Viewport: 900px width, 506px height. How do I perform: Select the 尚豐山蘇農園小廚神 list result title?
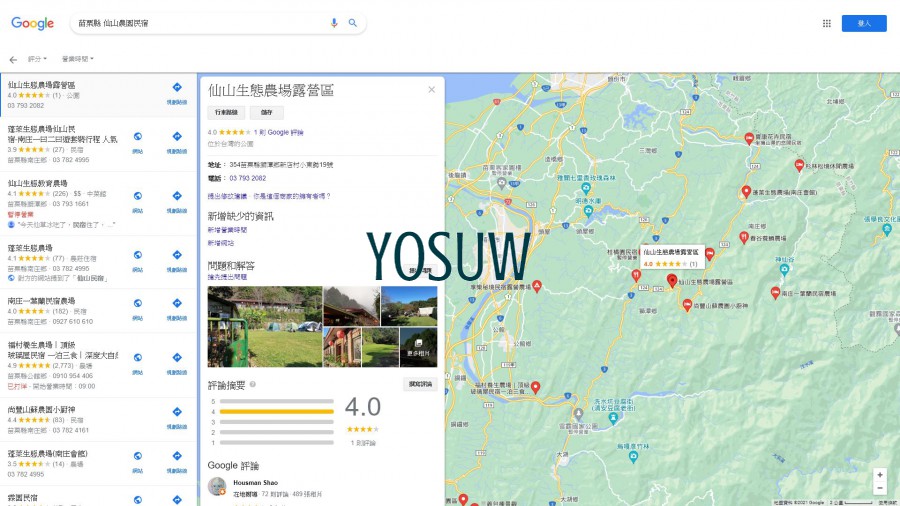41,410
